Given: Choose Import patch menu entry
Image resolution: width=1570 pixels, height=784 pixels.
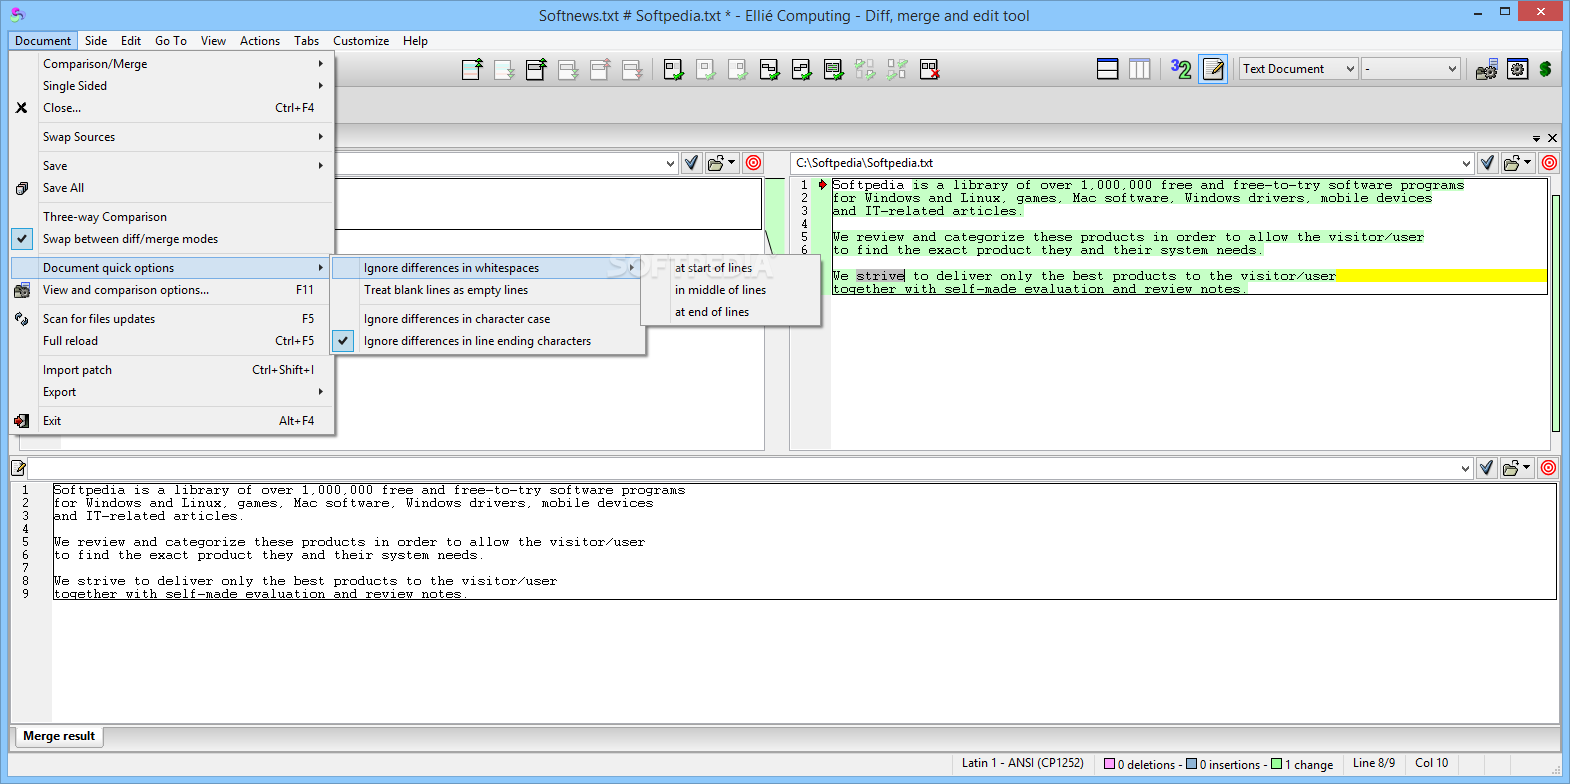Looking at the screenshot, I should 172,370.
